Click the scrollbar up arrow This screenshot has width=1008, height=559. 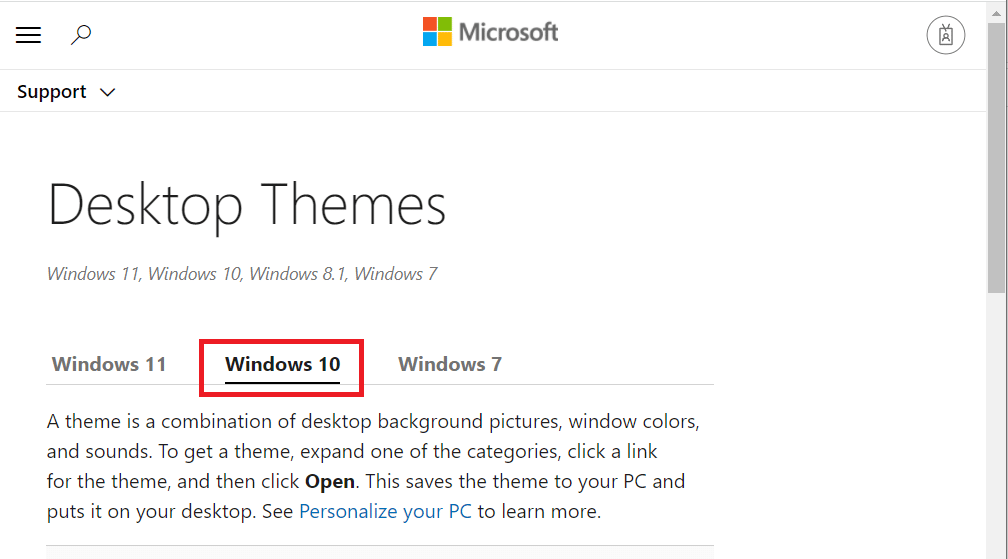(x=996, y=13)
